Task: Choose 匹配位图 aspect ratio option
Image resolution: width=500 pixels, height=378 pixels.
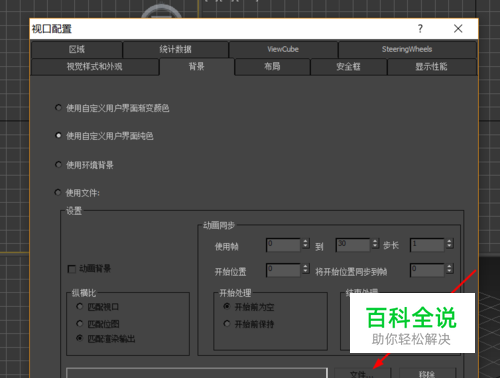Action: click(80, 323)
